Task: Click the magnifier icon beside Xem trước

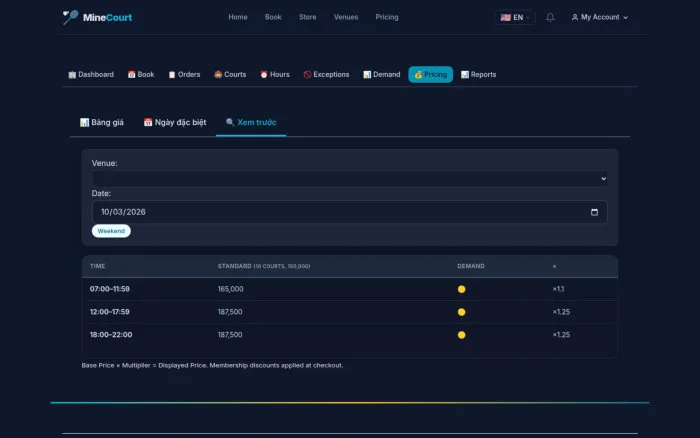Action: (230, 122)
